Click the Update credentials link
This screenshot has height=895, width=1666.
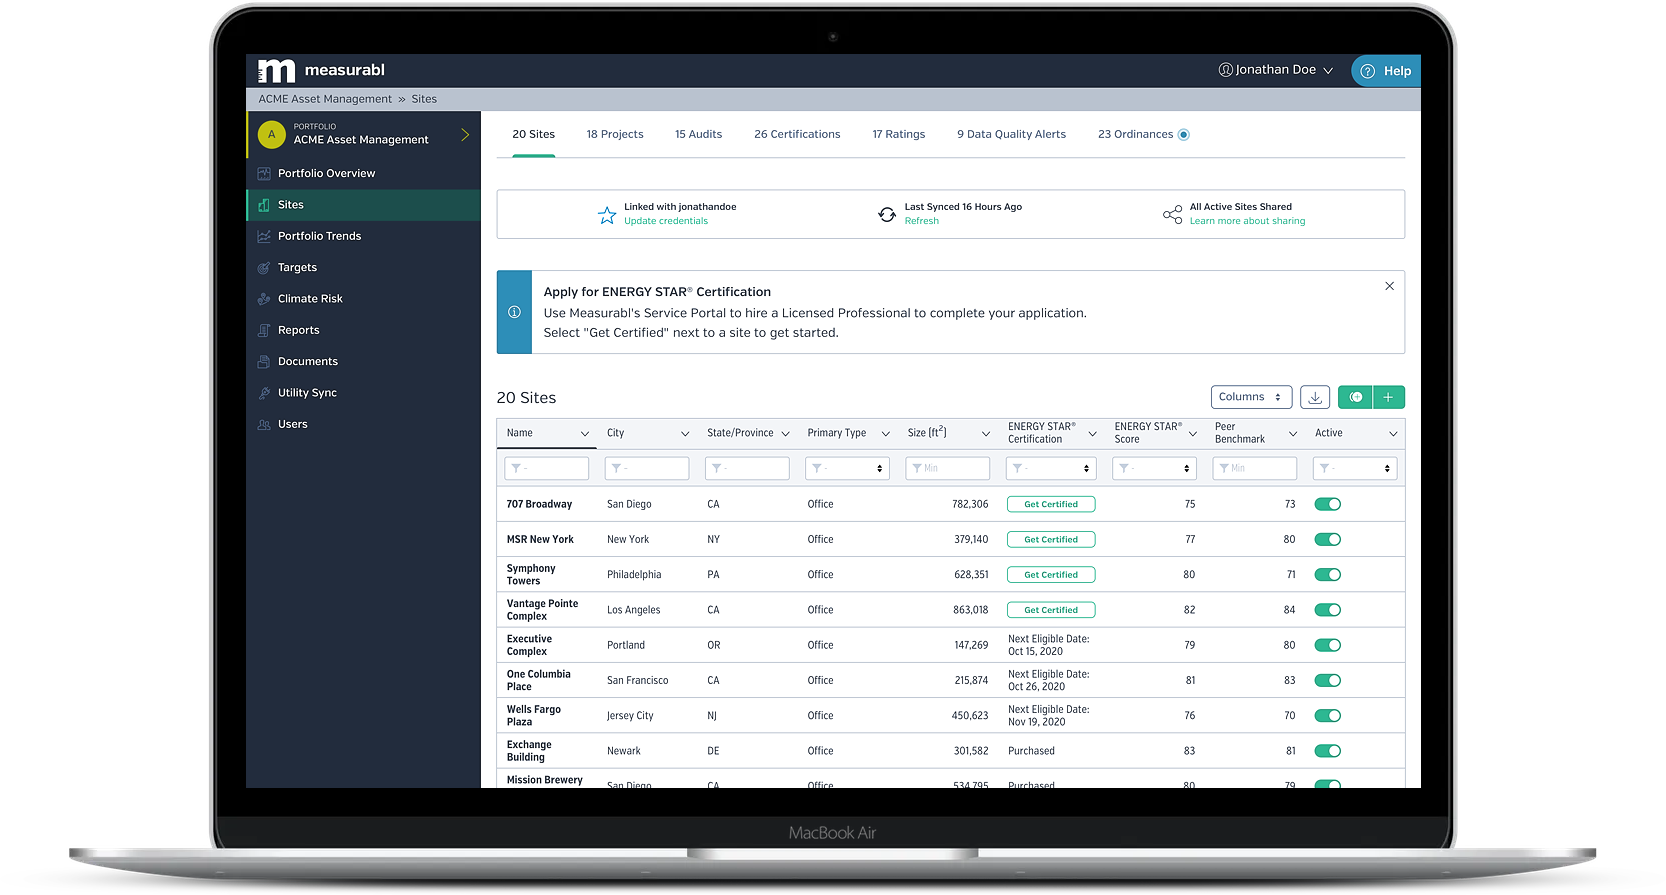pos(666,221)
